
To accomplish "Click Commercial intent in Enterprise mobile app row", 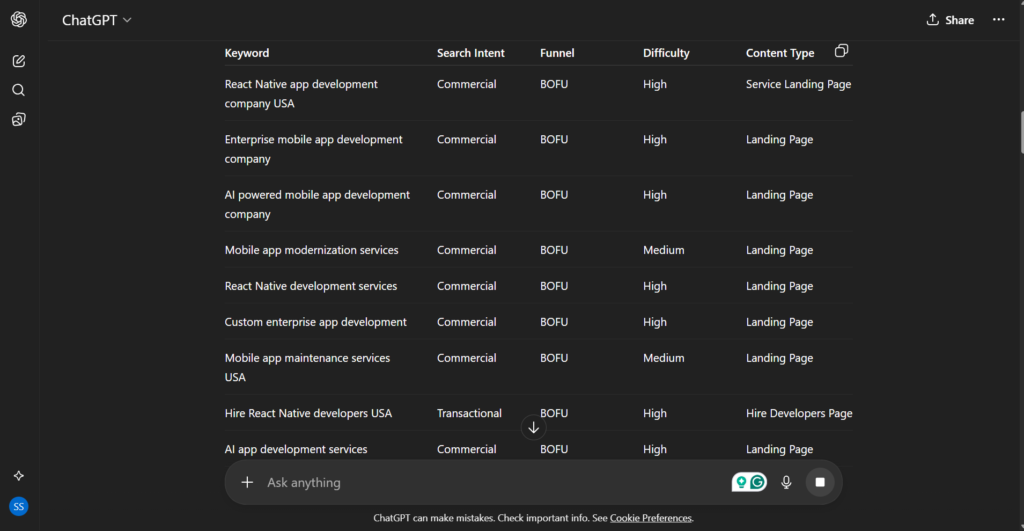I will click(466, 140).
